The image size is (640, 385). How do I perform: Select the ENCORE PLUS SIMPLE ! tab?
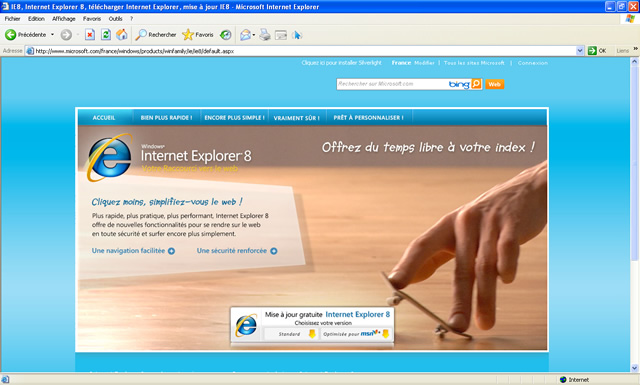point(234,118)
